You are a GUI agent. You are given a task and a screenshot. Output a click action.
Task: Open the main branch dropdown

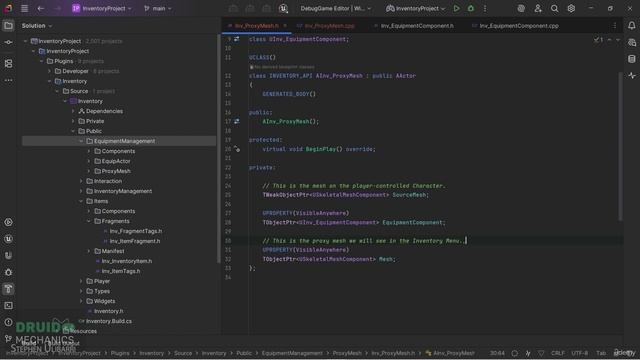pyautogui.click(x=158, y=8)
